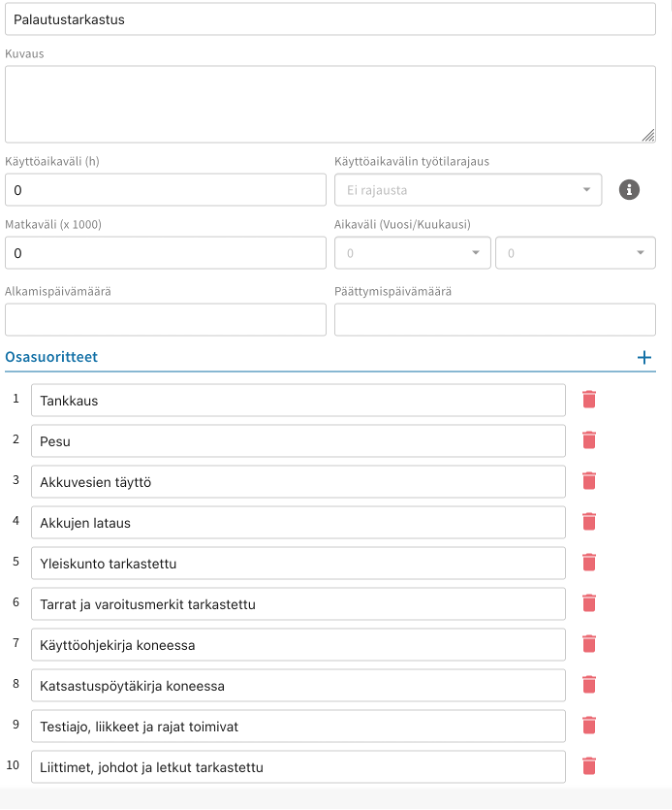The width and height of the screenshot is (672, 810).
Task: Click trash icon next to Akkujen lataus
Action: tap(589, 521)
